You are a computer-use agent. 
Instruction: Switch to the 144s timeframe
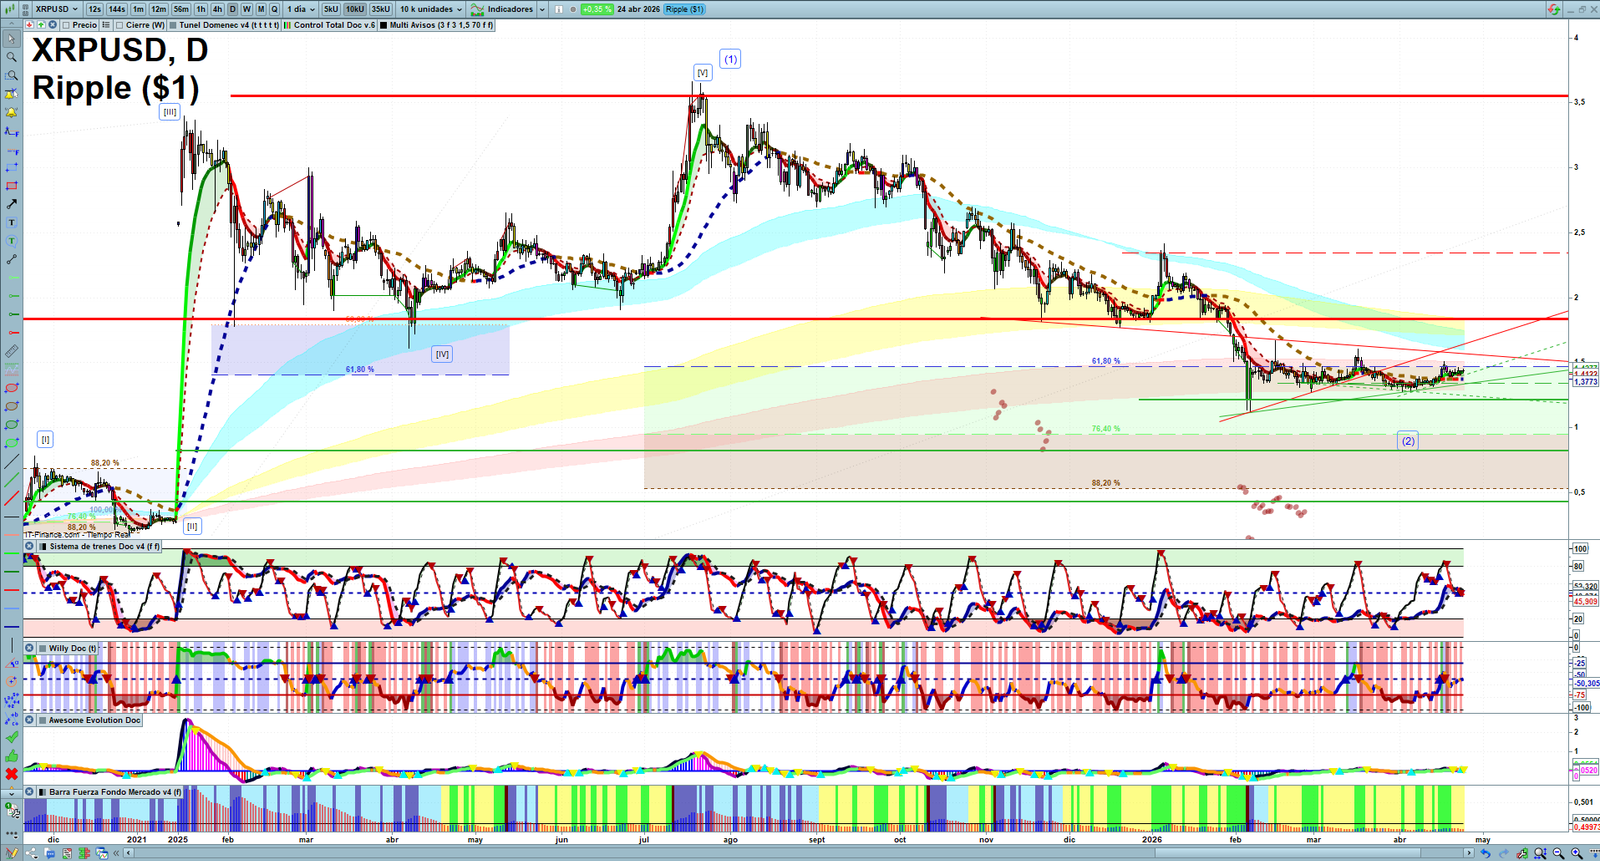[x=117, y=9]
